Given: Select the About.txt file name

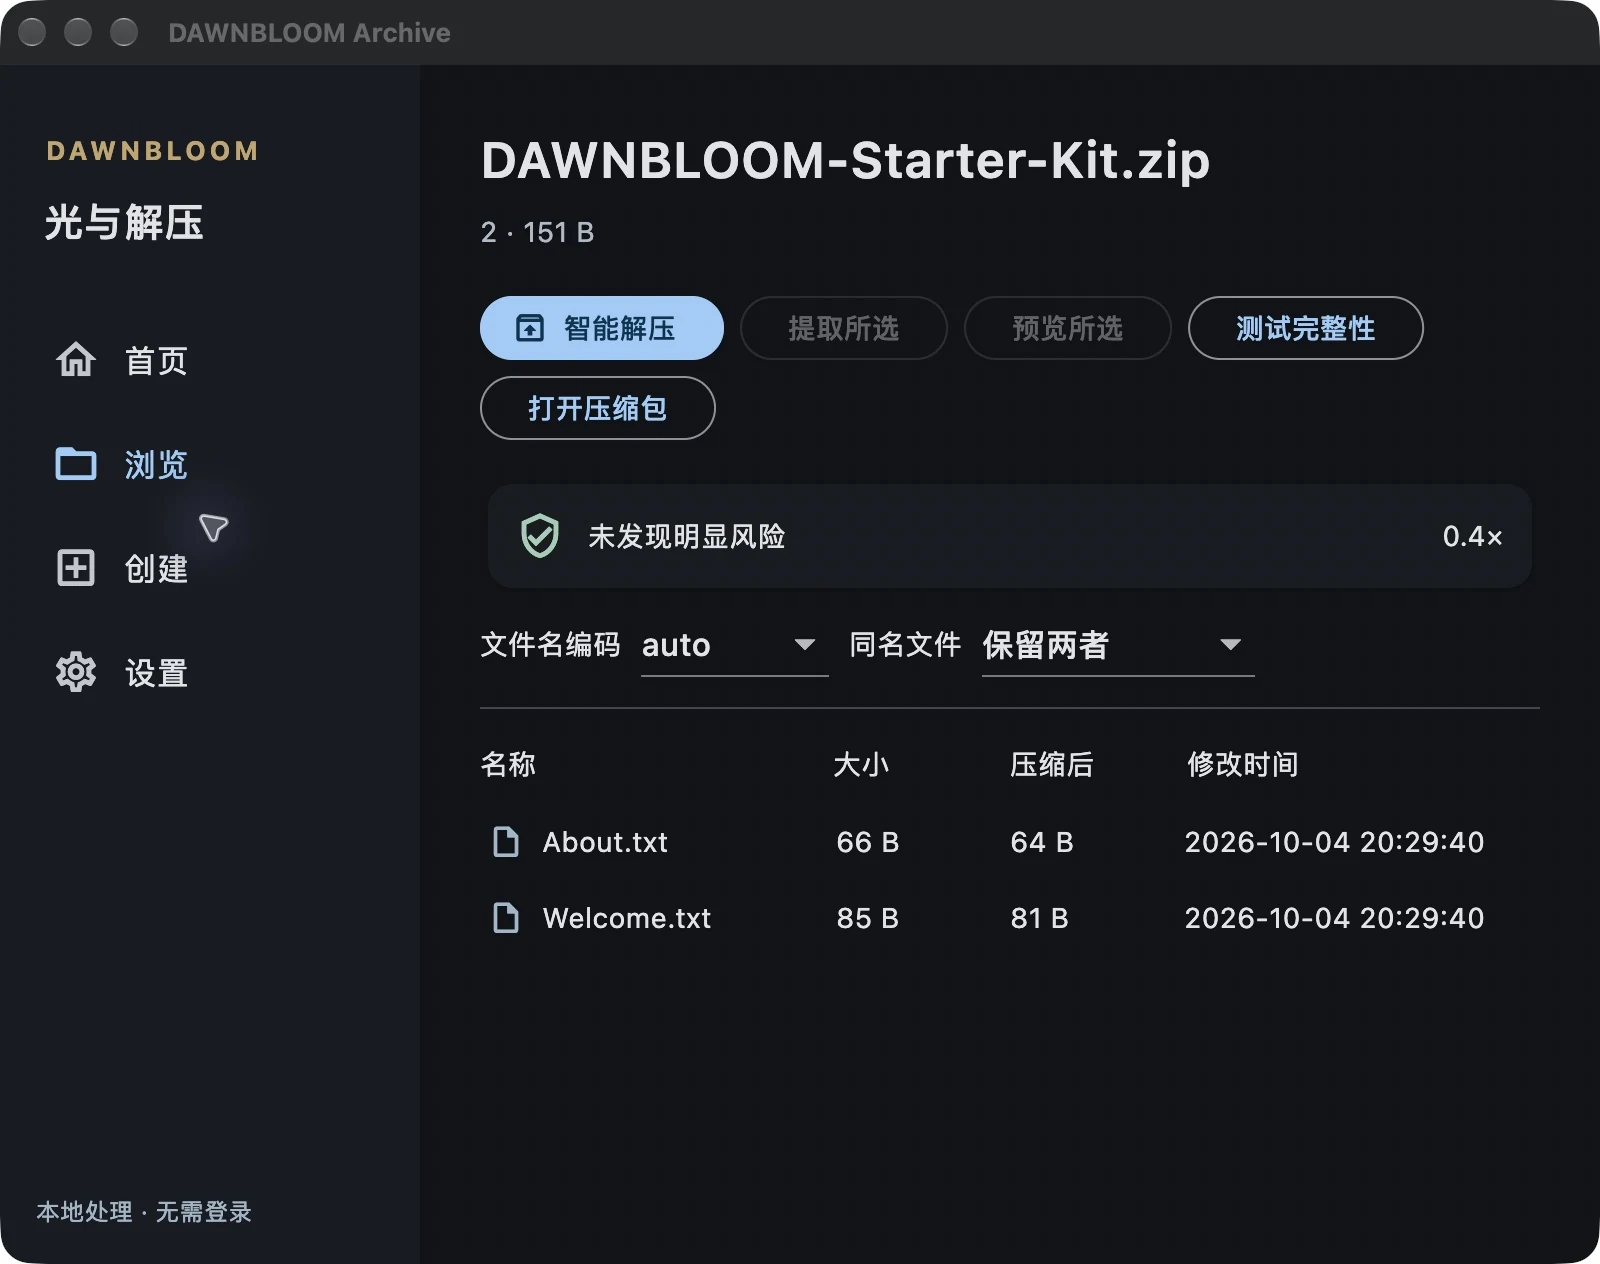Looking at the screenshot, I should (x=605, y=842).
